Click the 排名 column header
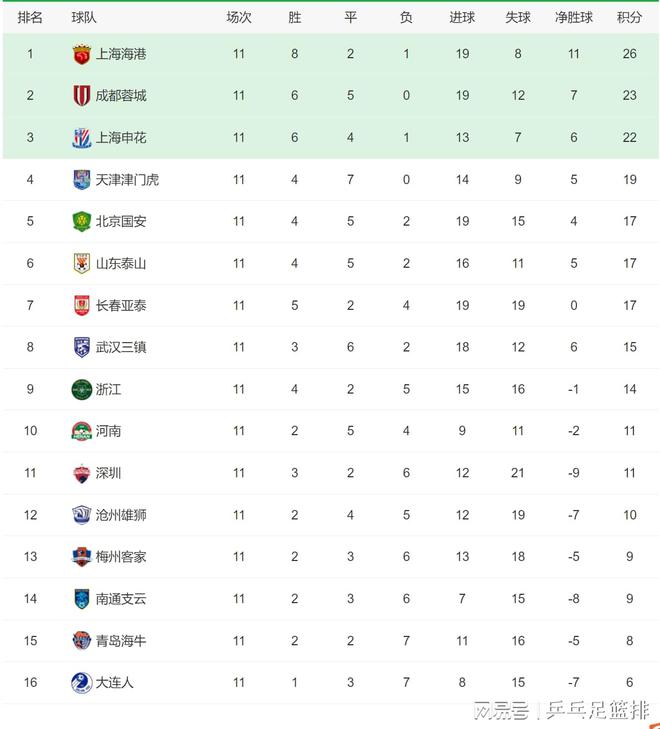This screenshot has height=729, width=660. (x=30, y=18)
